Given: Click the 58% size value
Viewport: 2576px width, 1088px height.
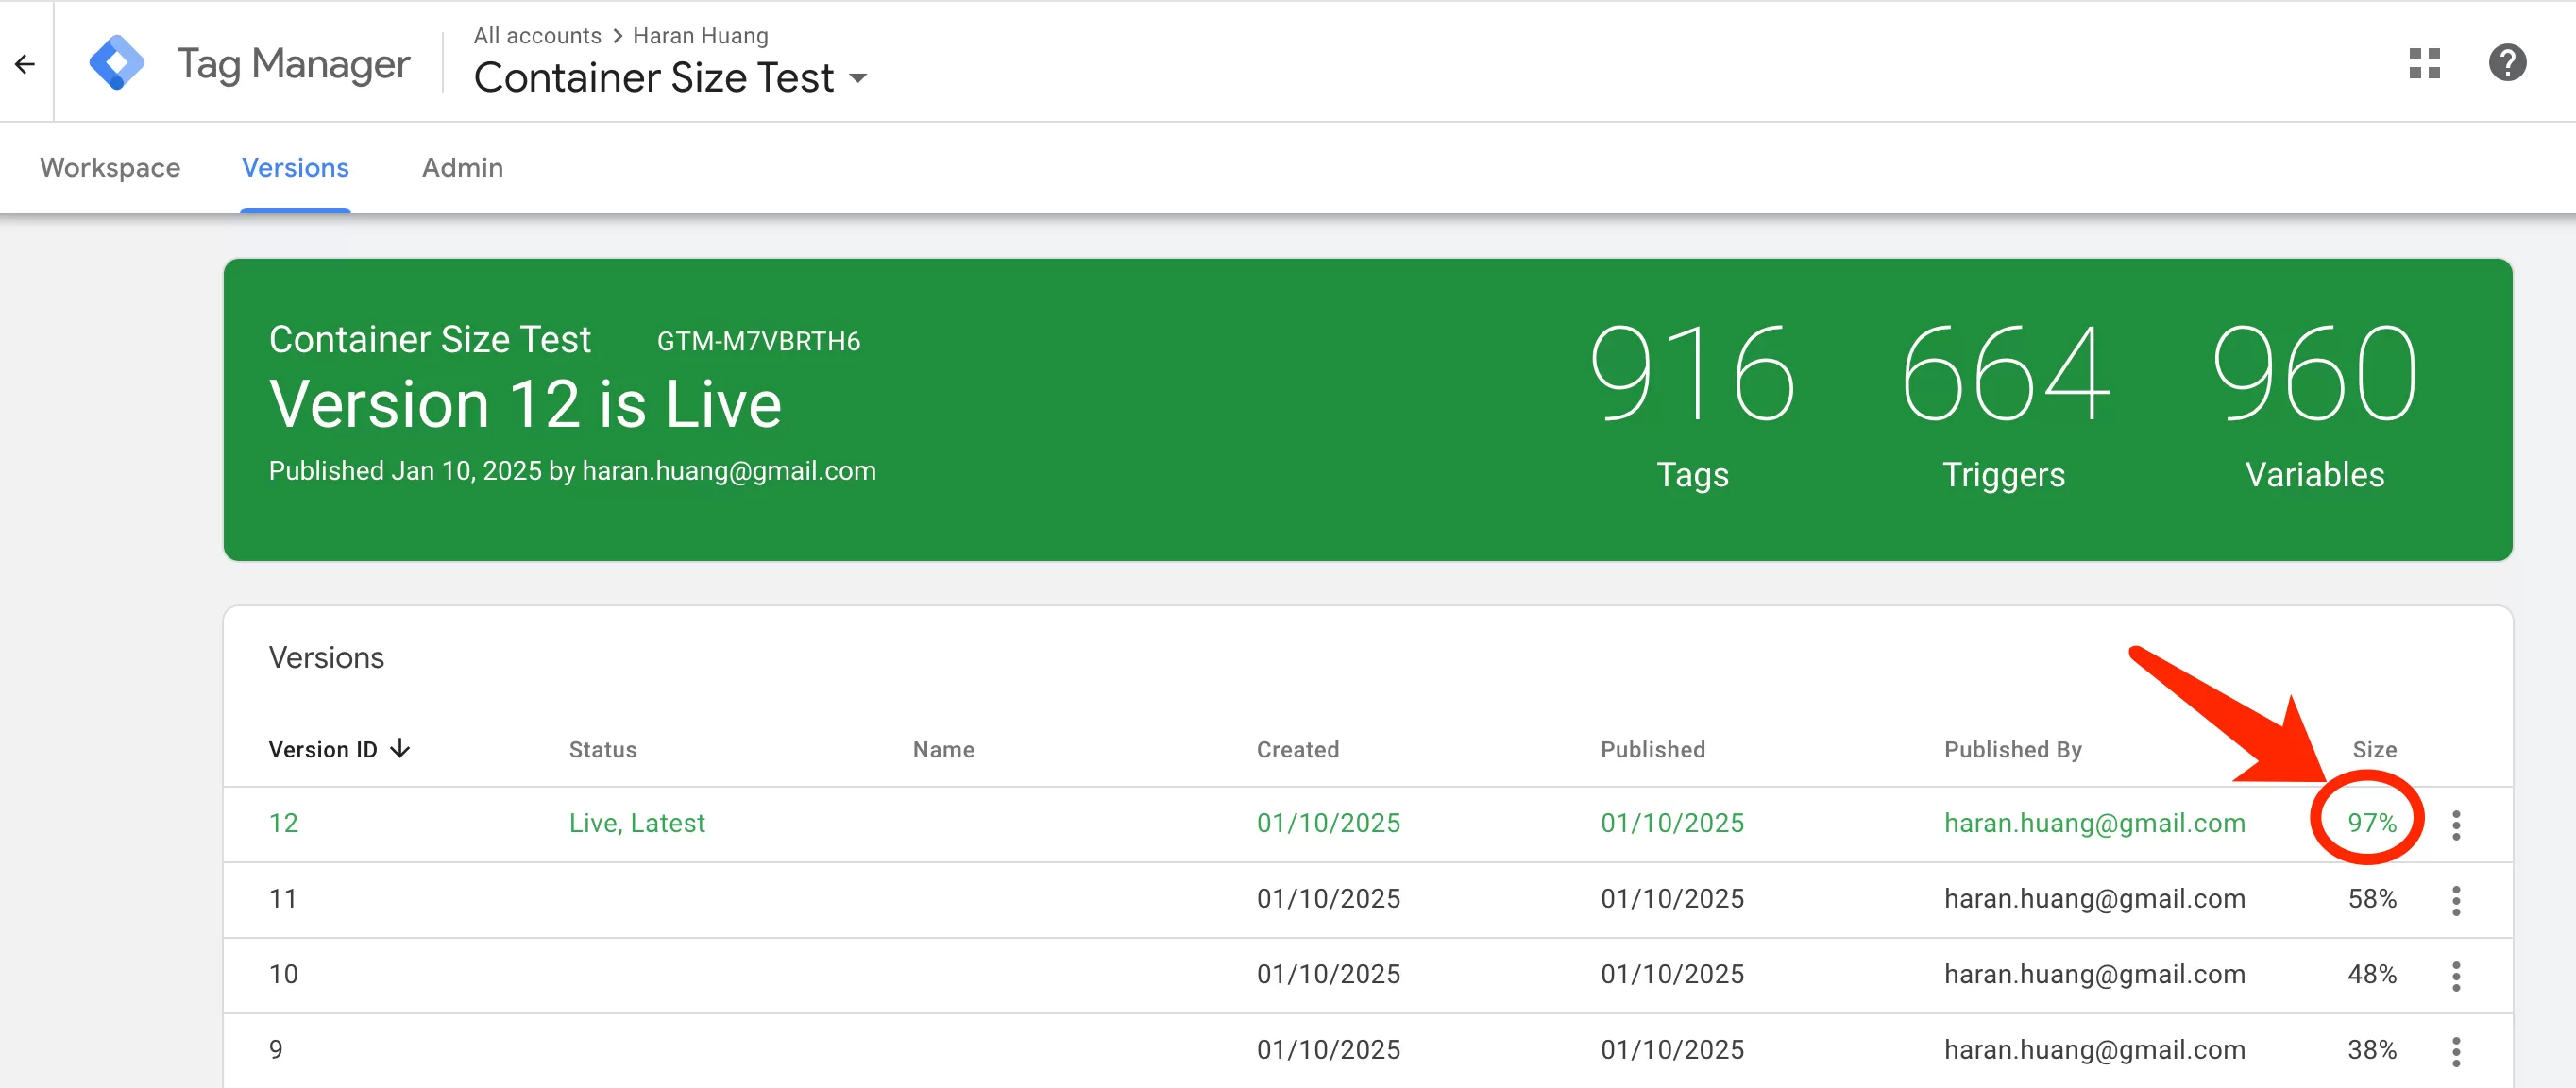Looking at the screenshot, I should (x=2371, y=899).
